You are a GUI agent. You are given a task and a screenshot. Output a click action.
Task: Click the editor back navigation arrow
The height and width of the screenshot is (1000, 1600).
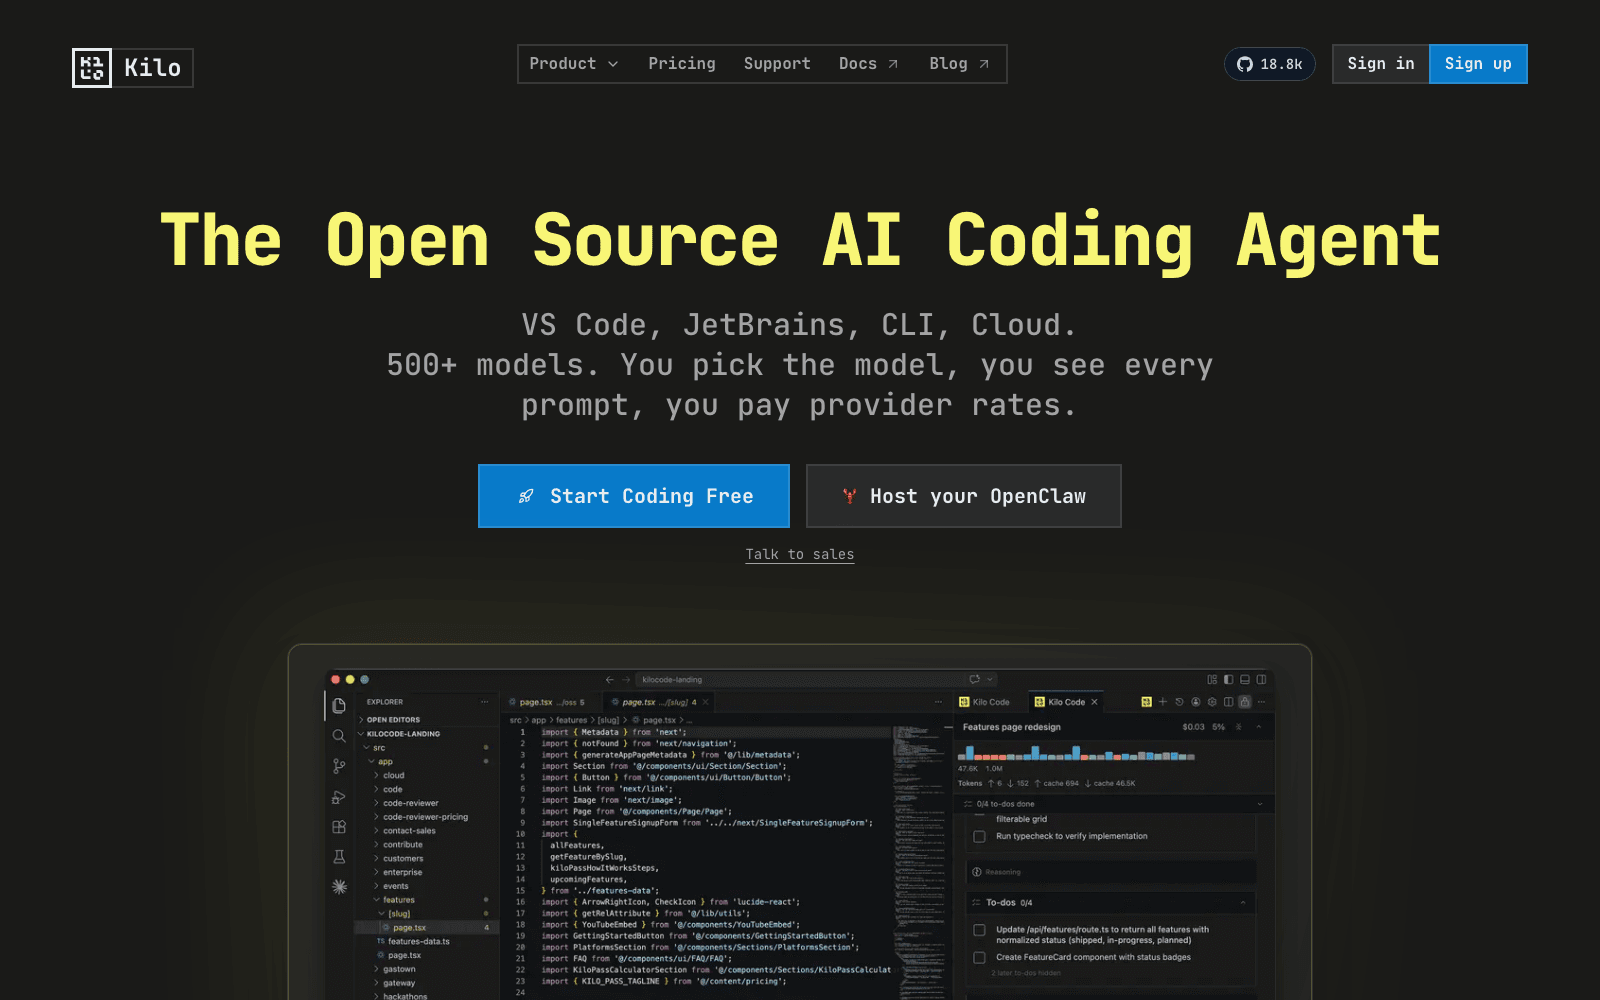(x=609, y=680)
